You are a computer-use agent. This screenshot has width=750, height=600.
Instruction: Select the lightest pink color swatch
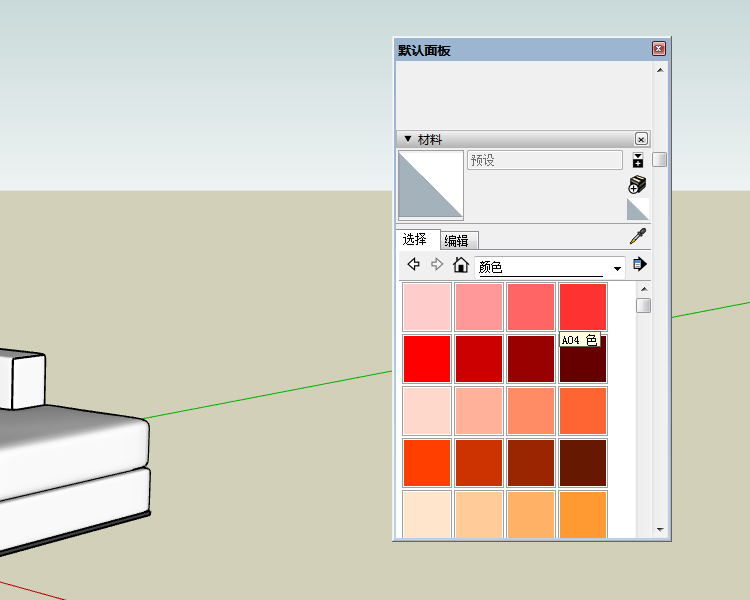427,307
